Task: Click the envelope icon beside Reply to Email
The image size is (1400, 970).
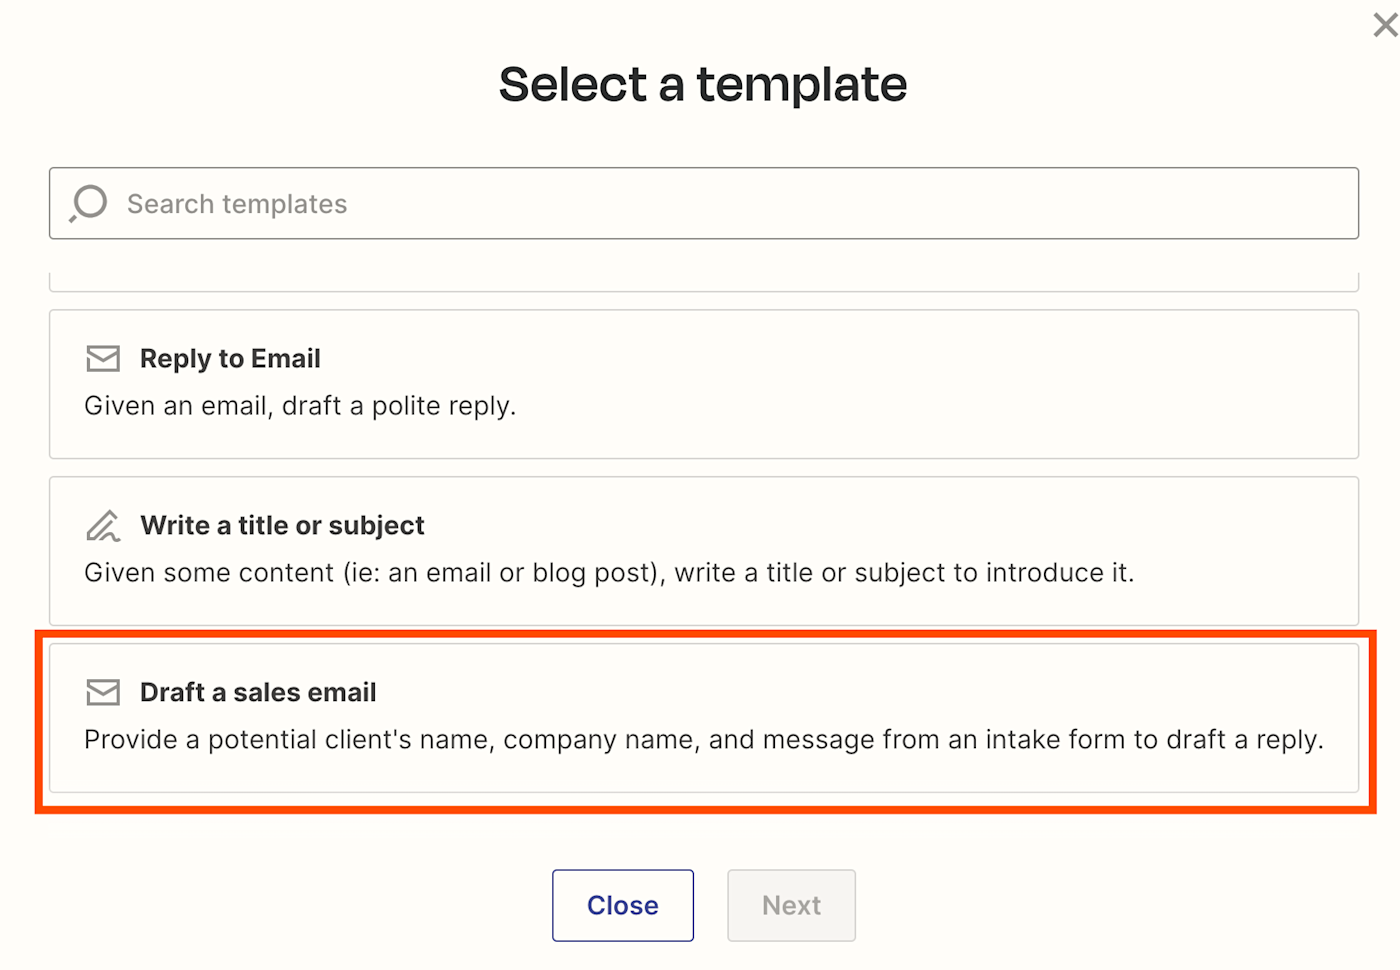Action: point(103,359)
